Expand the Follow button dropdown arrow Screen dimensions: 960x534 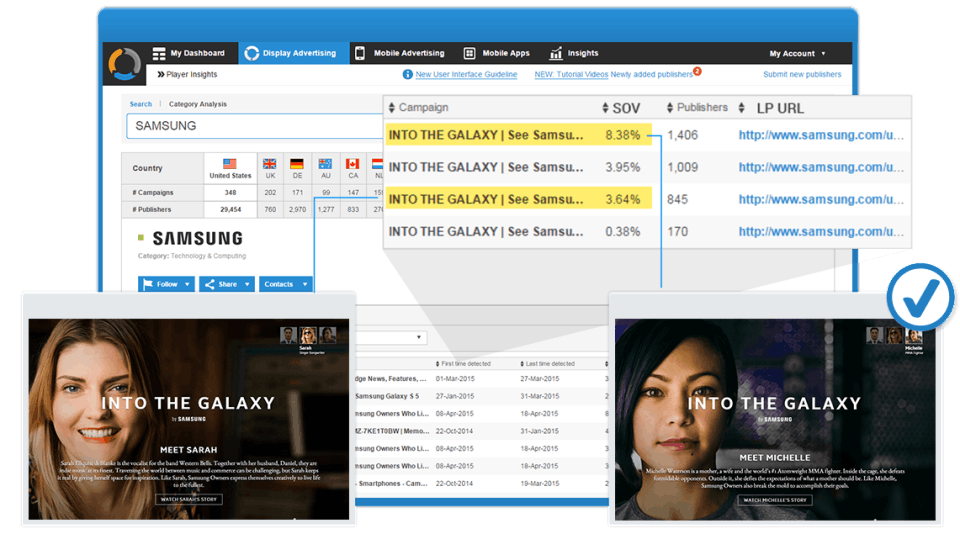(187, 284)
